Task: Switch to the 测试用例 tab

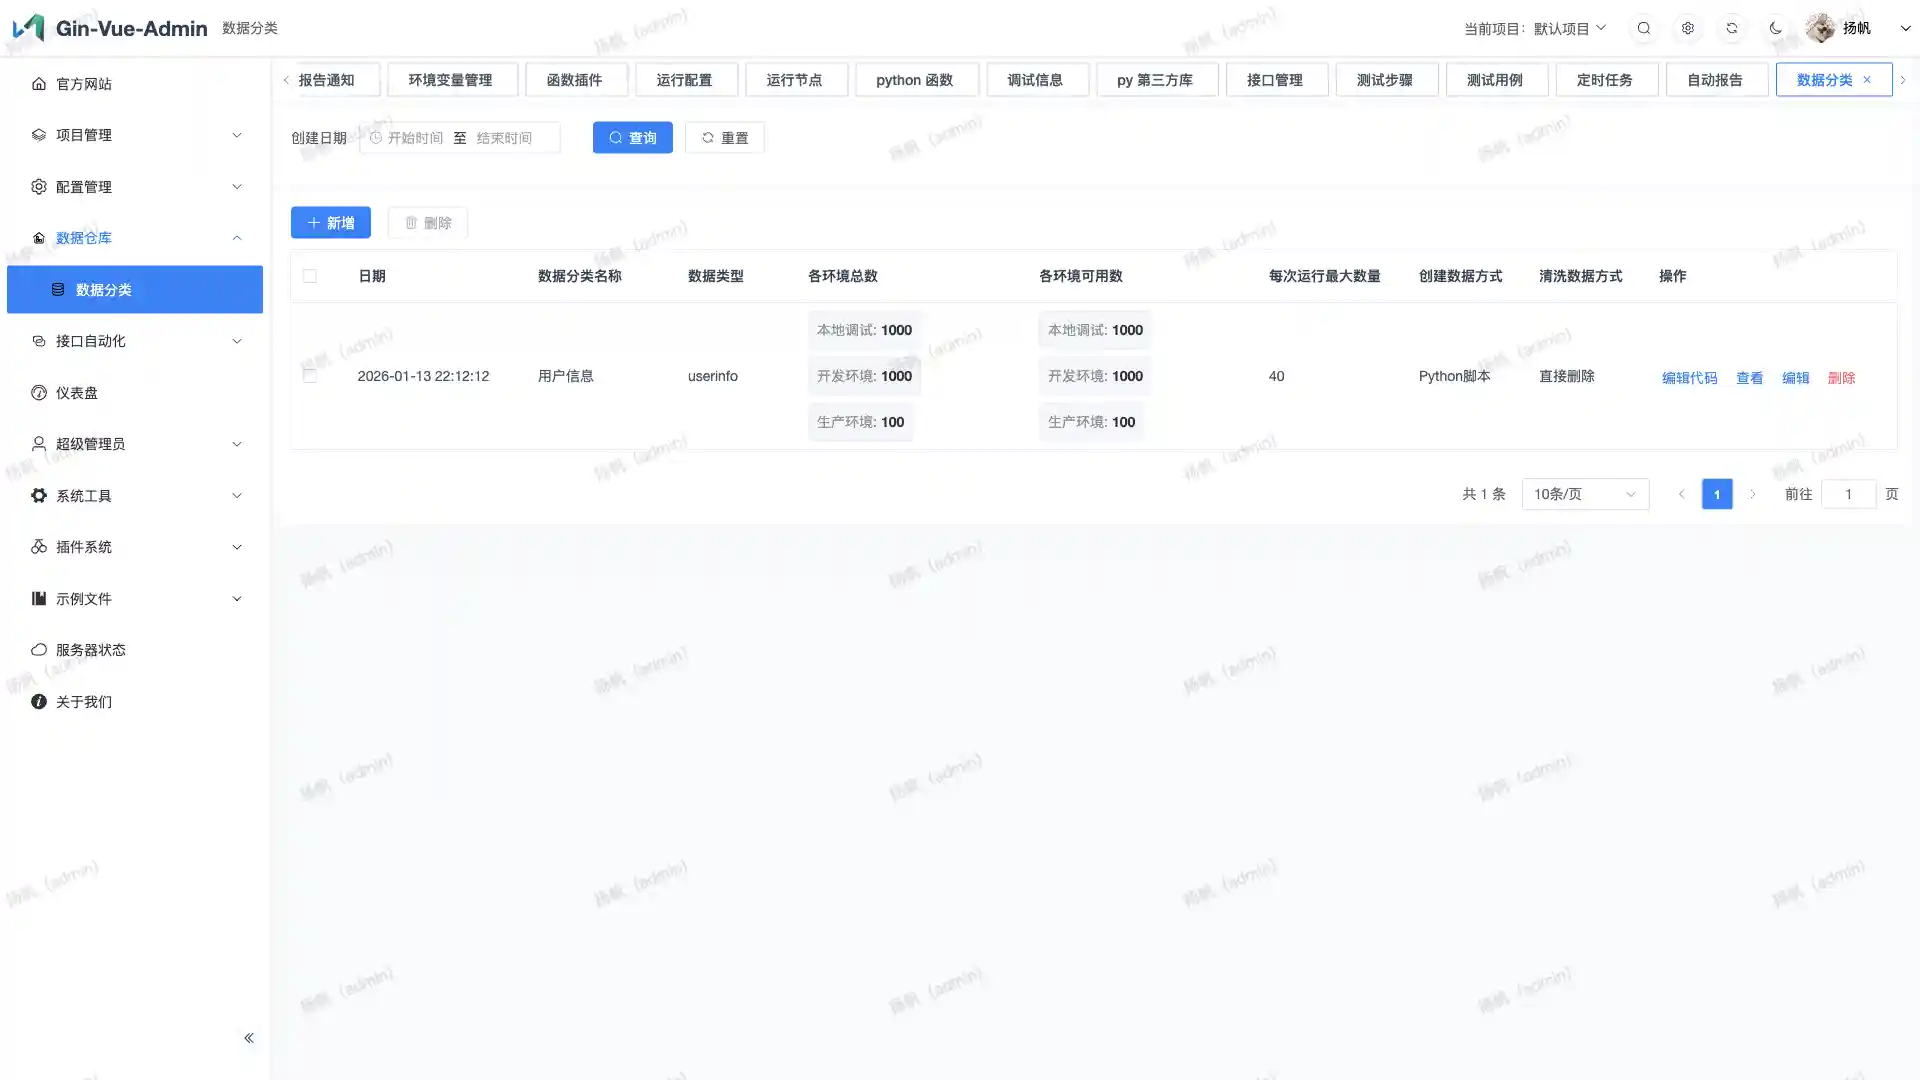Action: pyautogui.click(x=1495, y=80)
